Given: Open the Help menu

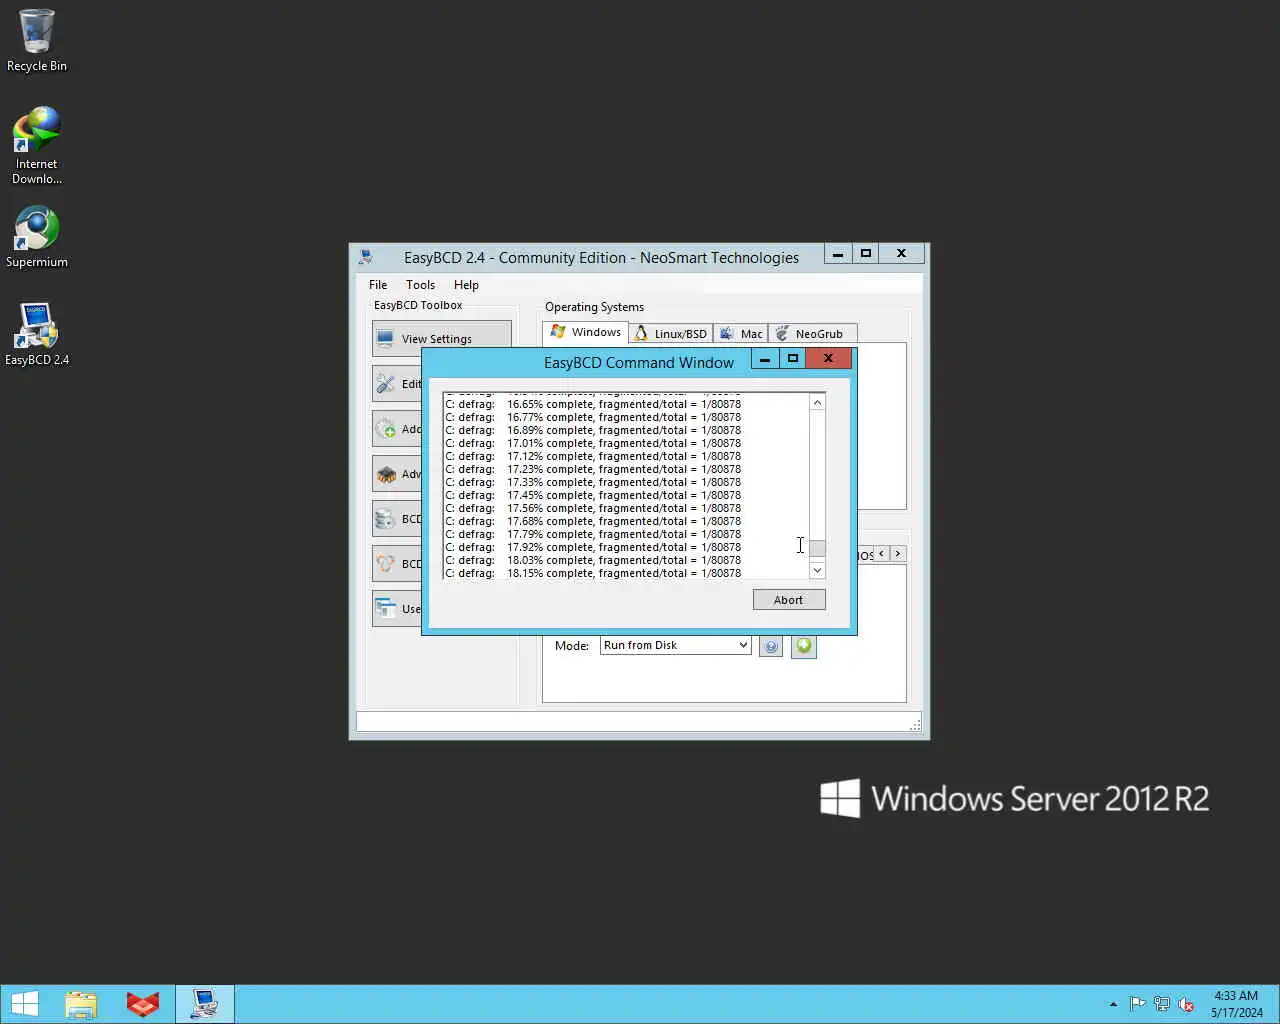Looking at the screenshot, I should (466, 285).
